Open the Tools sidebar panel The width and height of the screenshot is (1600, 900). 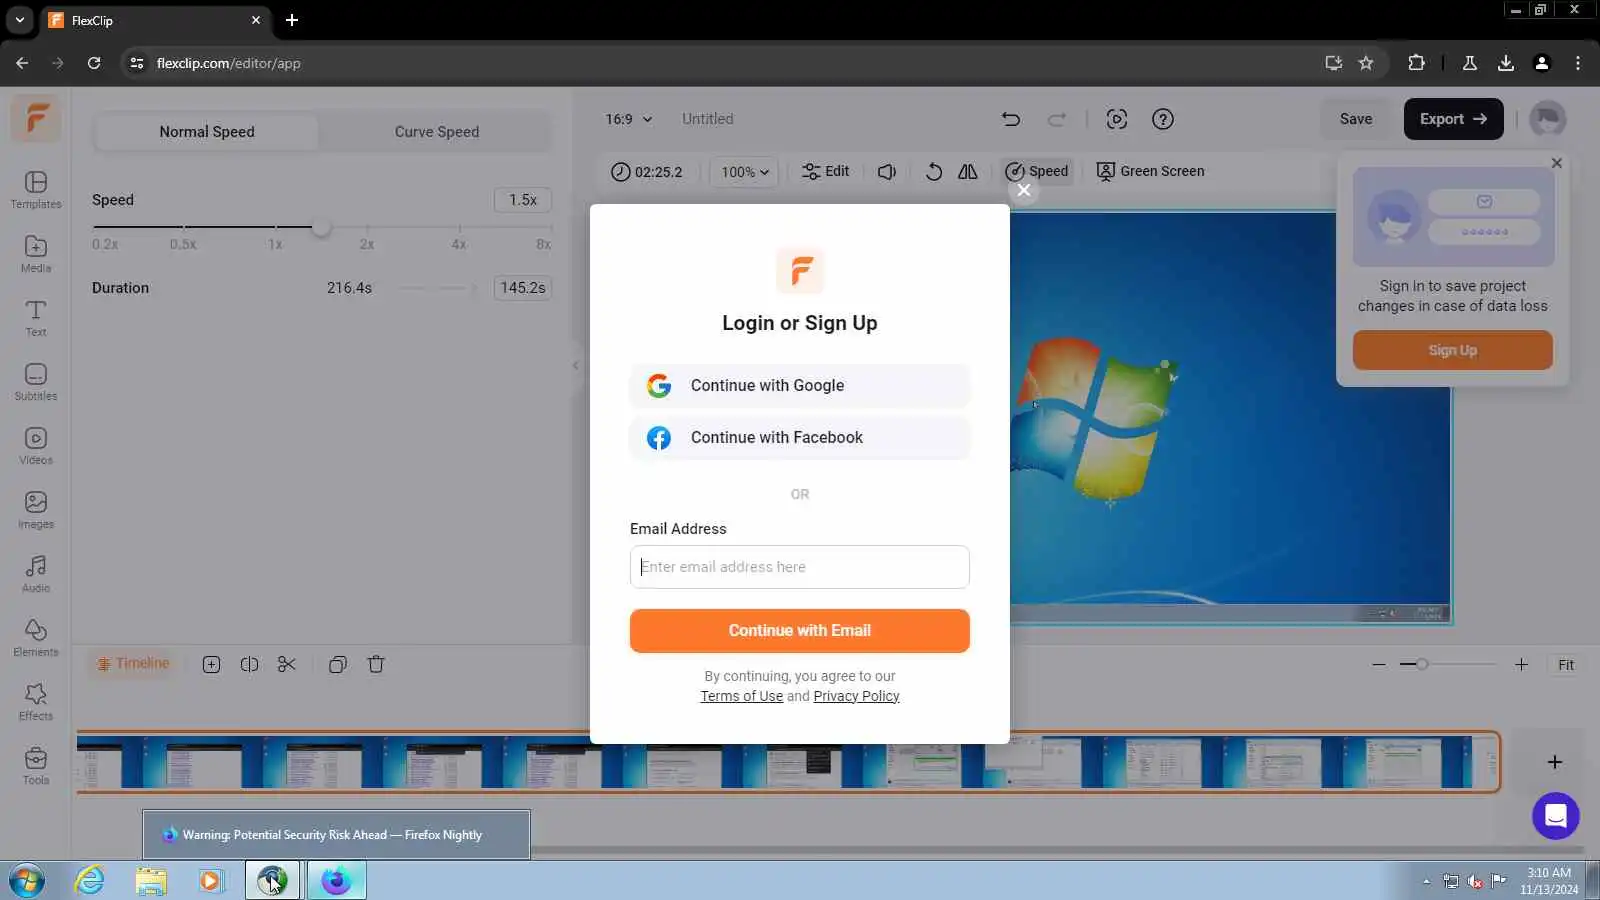36,765
